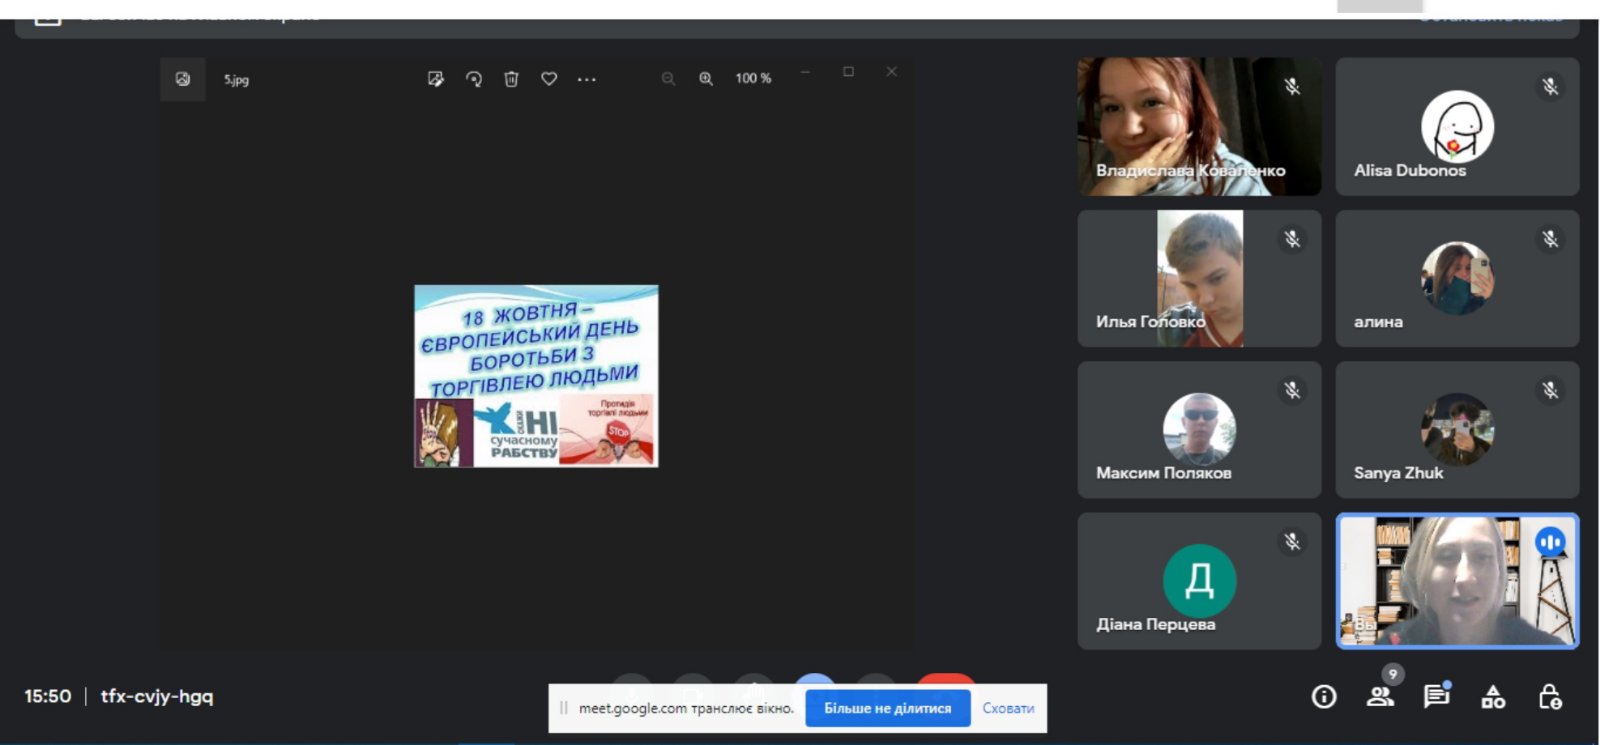Open the activities shapes icon
This screenshot has width=1600, height=745.
(x=1493, y=697)
